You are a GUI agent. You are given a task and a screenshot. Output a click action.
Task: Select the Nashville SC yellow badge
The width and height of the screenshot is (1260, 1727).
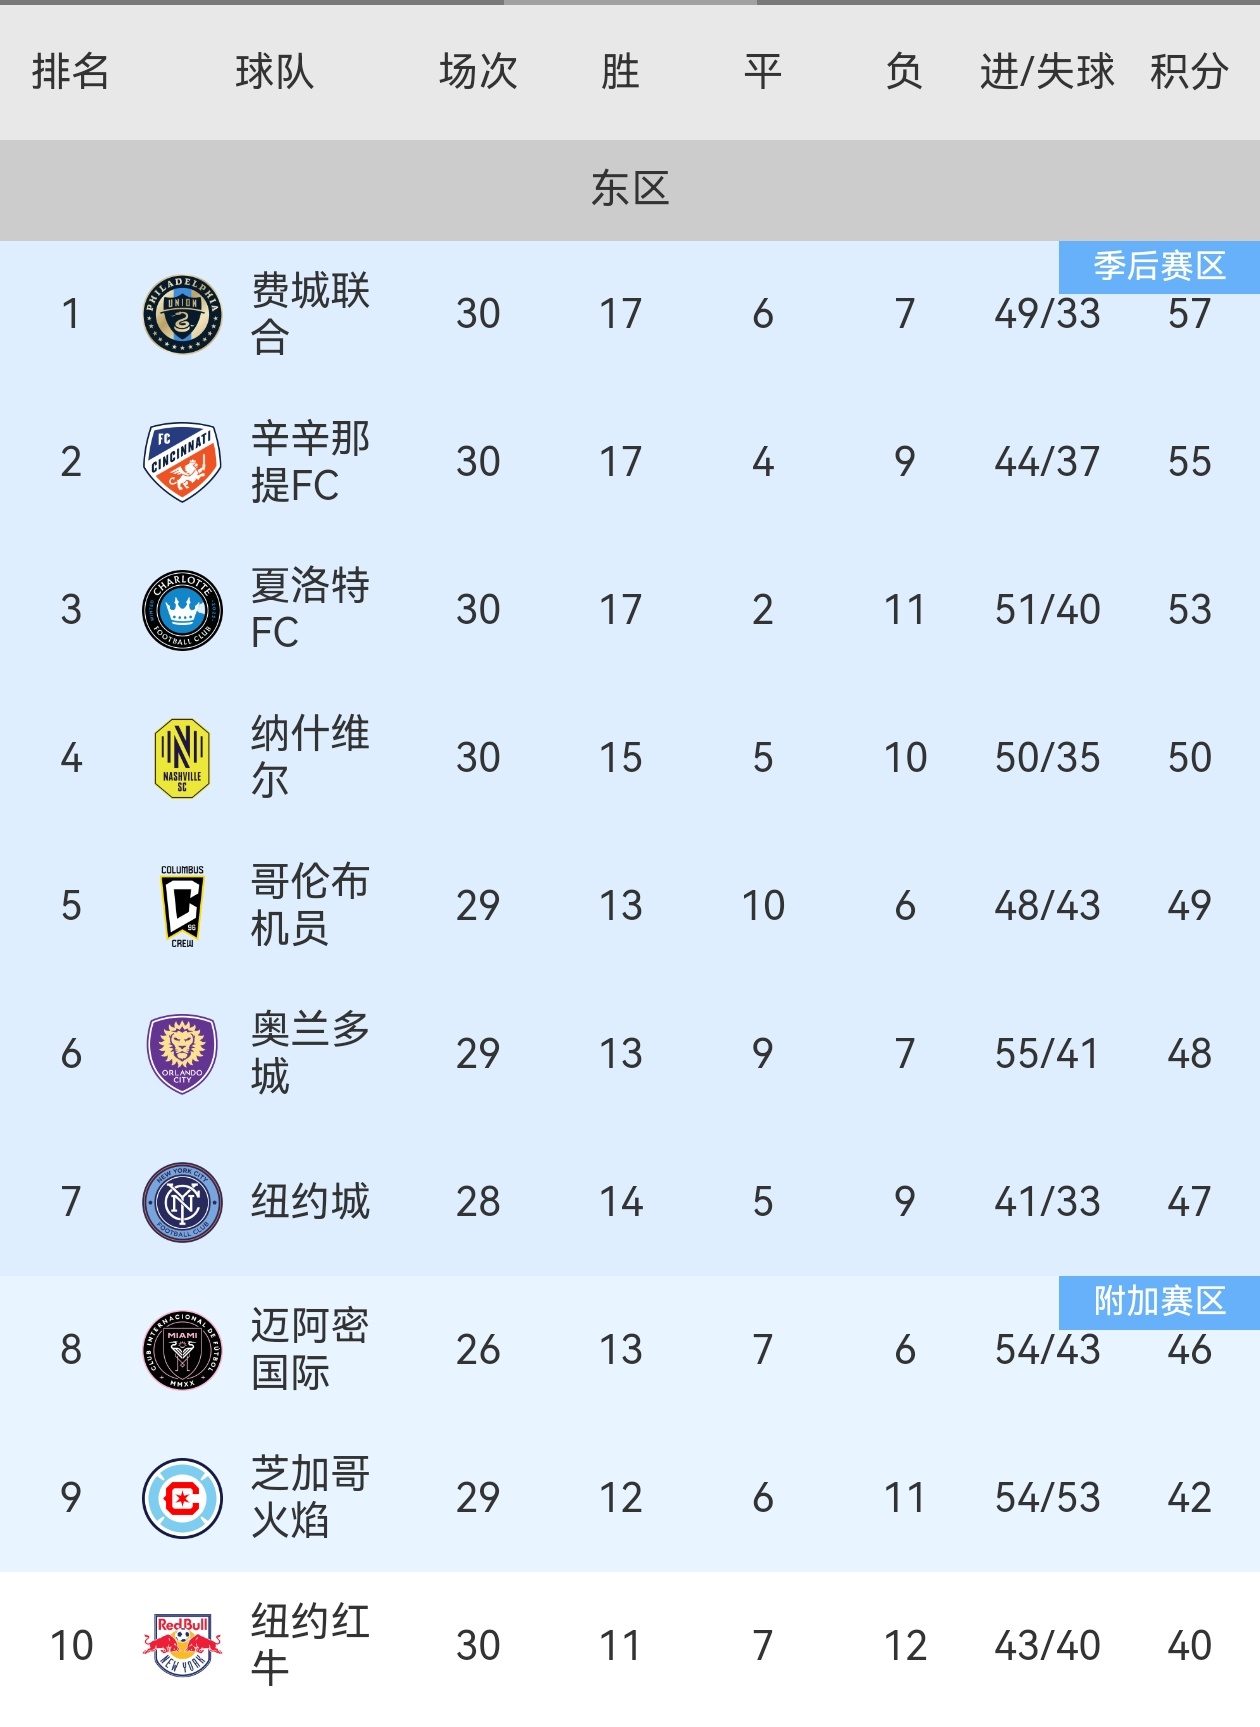click(x=182, y=758)
